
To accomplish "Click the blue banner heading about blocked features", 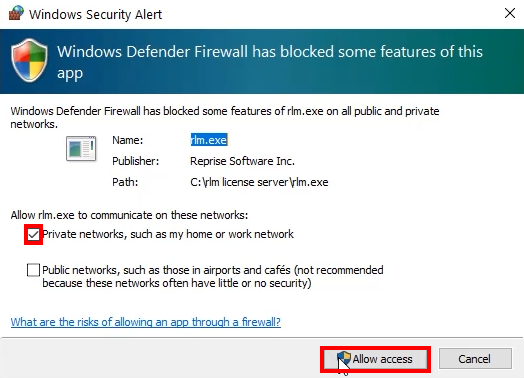I will 270,62.
